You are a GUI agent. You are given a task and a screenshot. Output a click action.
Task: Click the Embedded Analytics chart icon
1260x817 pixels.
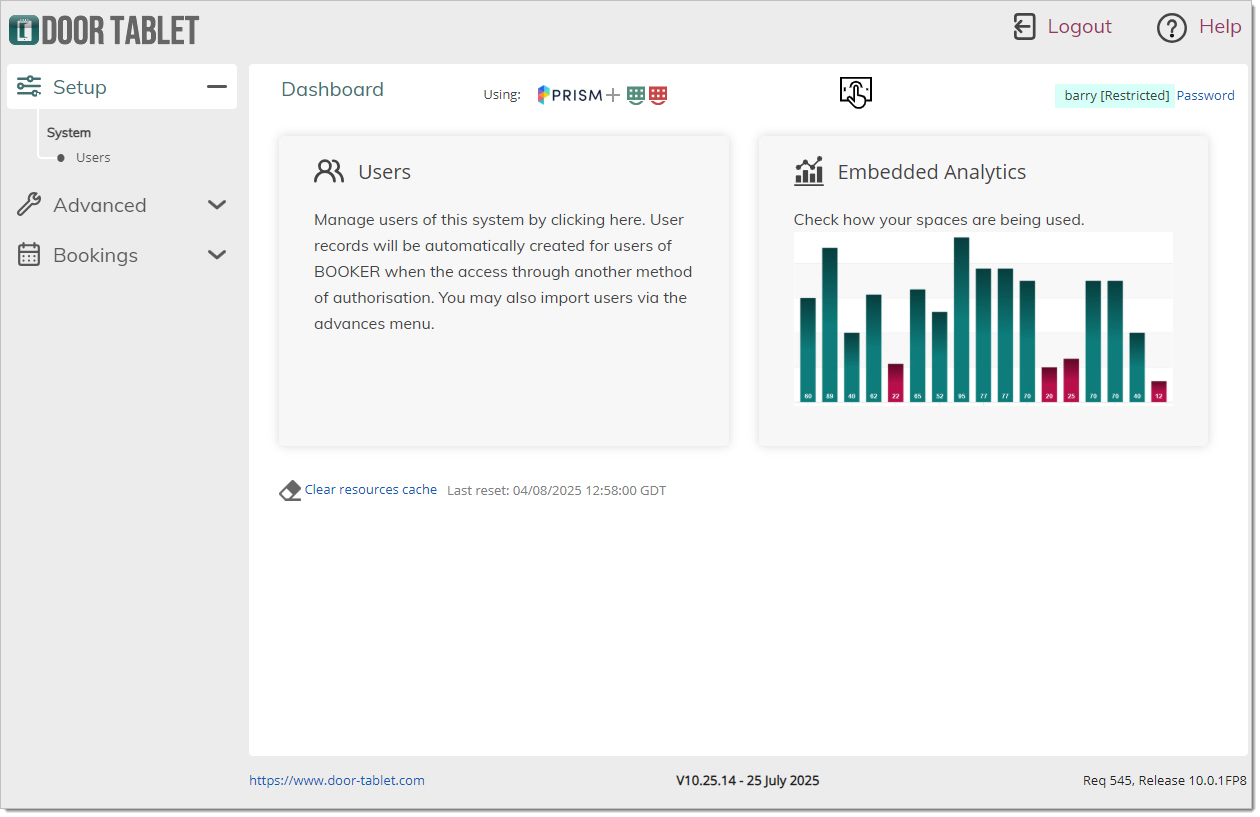click(808, 172)
